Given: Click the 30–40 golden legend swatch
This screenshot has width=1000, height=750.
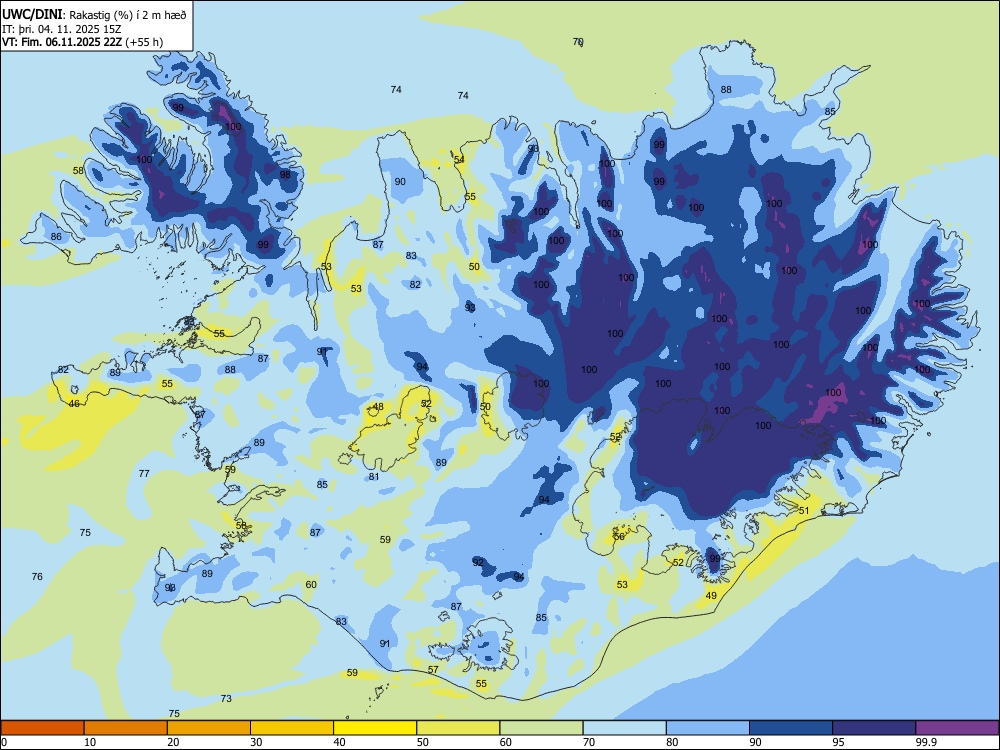Looking at the screenshot, I should (292, 728).
